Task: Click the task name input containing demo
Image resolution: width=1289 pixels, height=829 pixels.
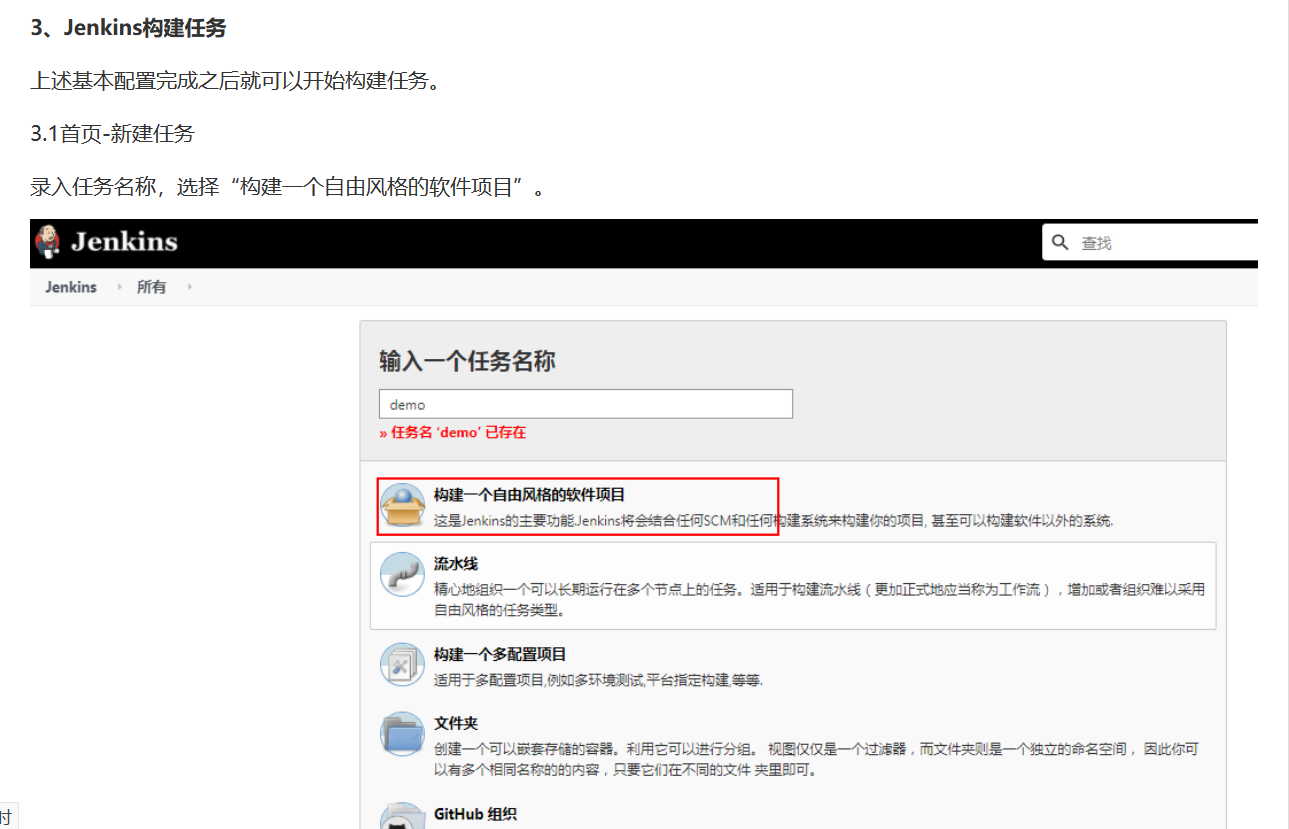Action: (x=586, y=404)
